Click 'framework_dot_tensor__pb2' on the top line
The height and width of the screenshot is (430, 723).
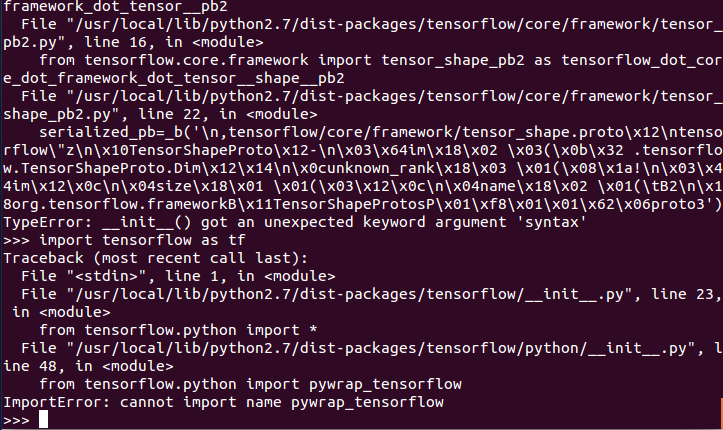click(115, 6)
